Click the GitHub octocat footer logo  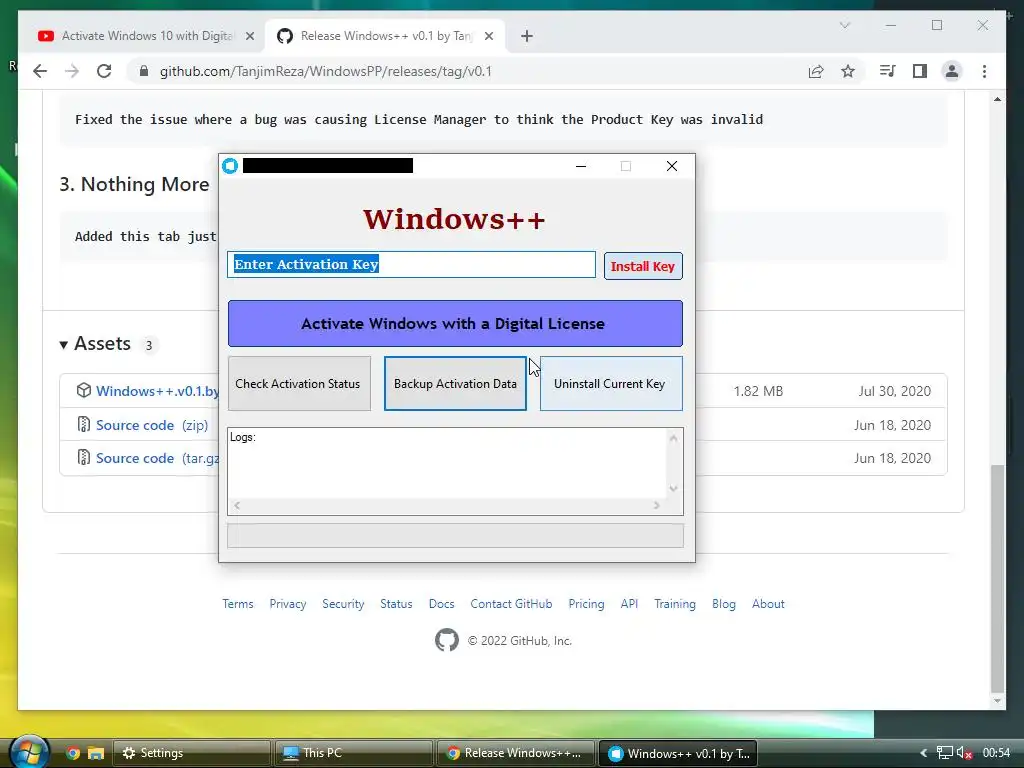pos(447,640)
